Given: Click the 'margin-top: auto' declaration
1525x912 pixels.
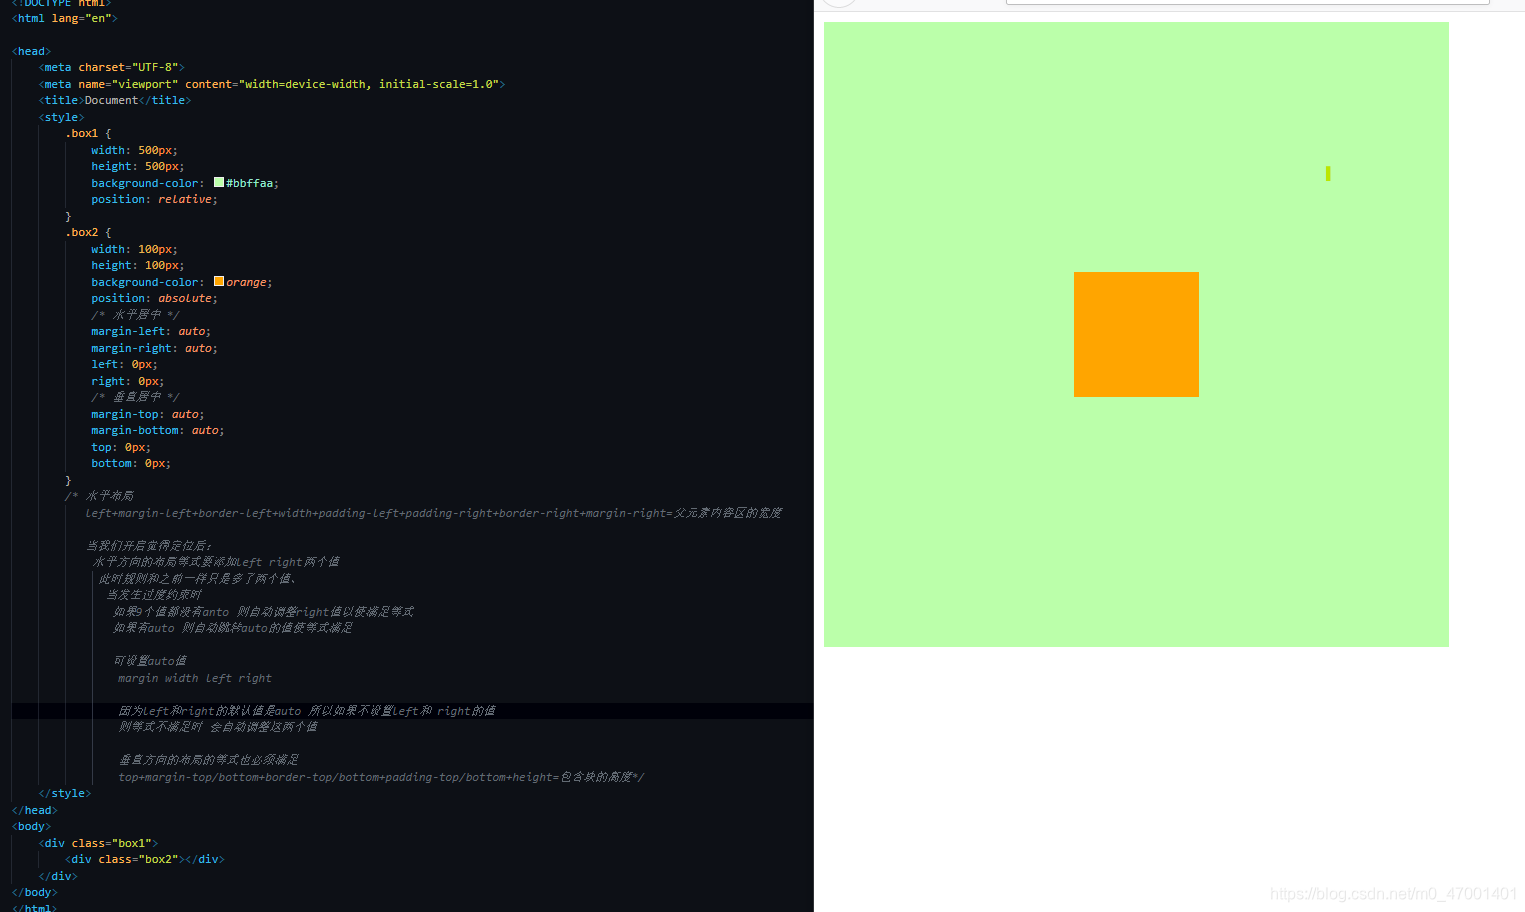Looking at the screenshot, I should click(x=148, y=414).
